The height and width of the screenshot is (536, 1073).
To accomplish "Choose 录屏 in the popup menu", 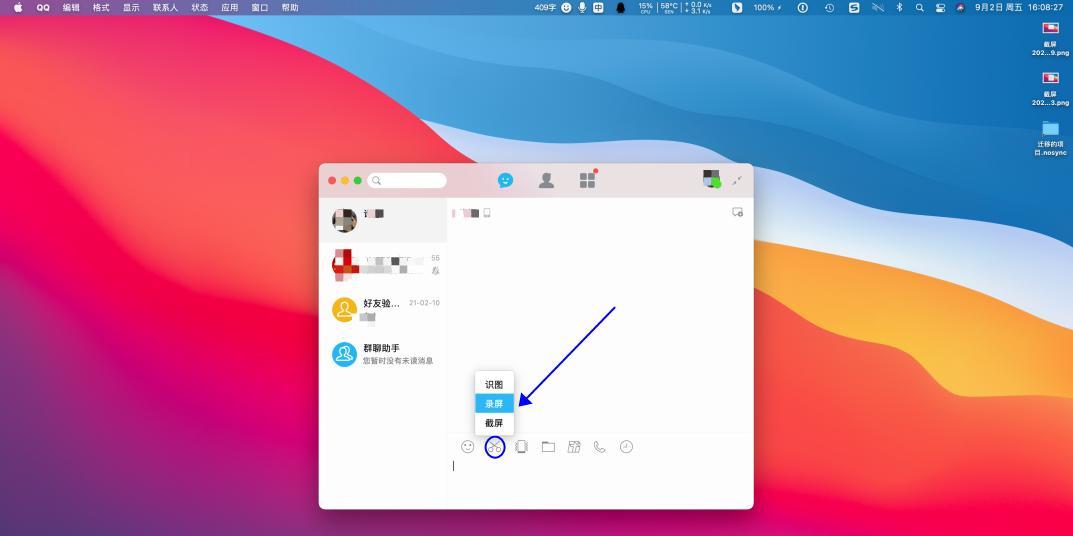I will click(494, 404).
